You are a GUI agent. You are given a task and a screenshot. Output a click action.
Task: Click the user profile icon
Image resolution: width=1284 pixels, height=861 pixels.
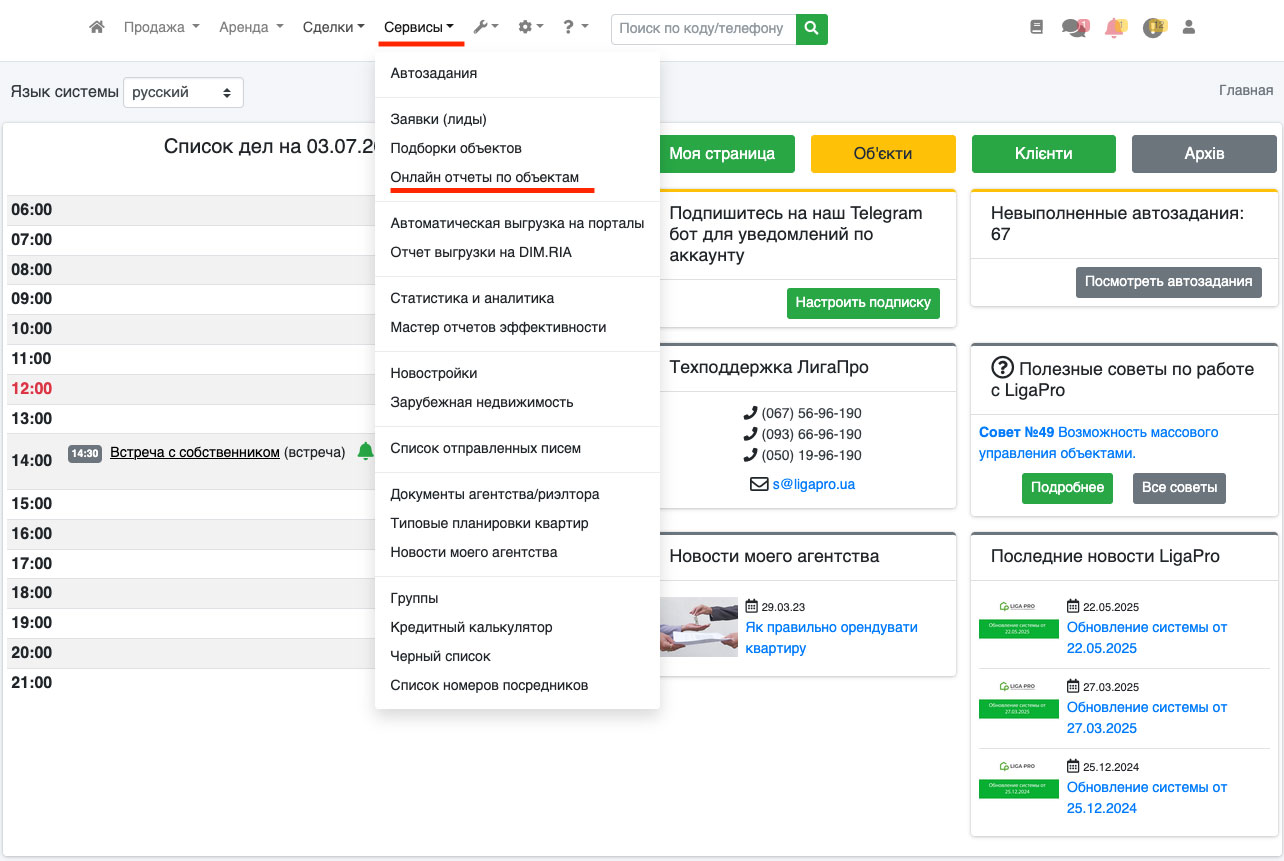1189,28
